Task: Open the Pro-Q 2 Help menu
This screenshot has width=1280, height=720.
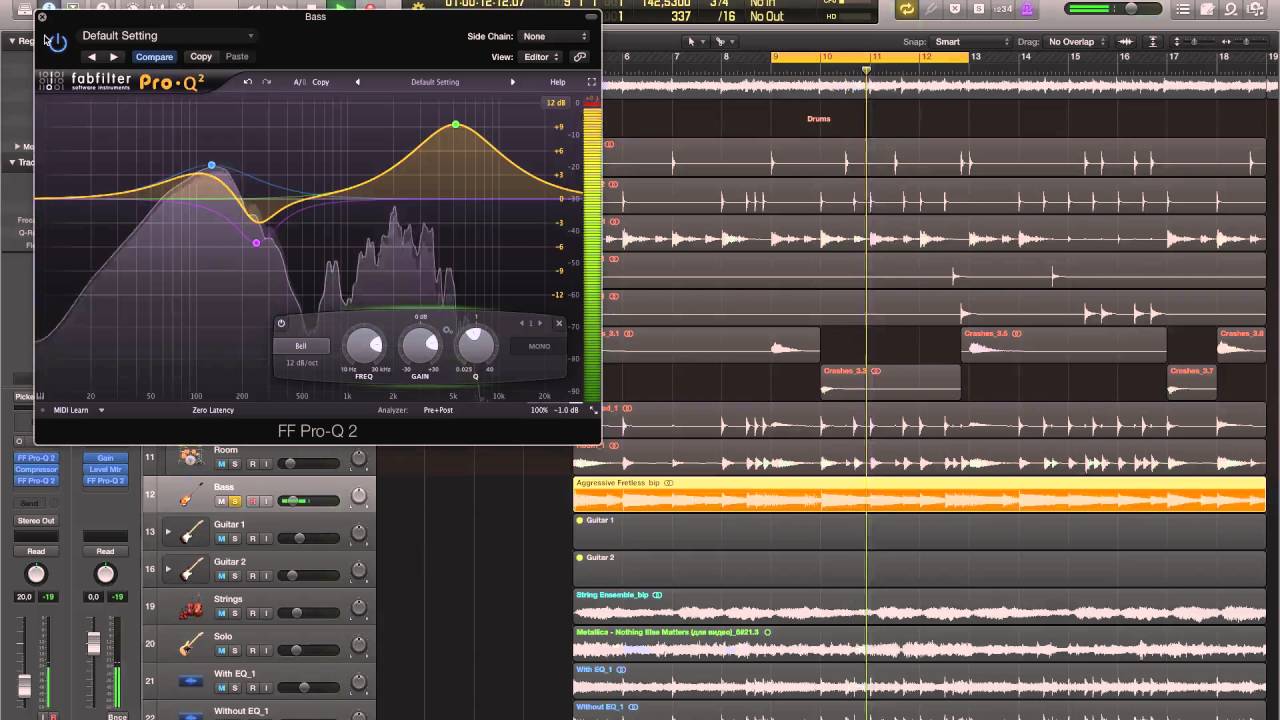Action: coord(558,82)
